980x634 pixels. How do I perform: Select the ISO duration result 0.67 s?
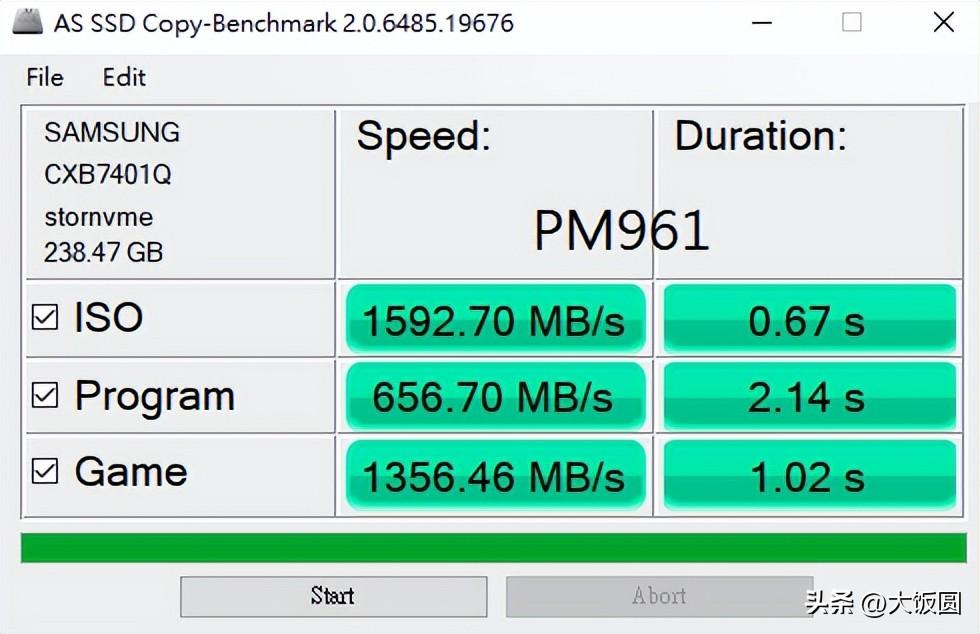(808, 320)
